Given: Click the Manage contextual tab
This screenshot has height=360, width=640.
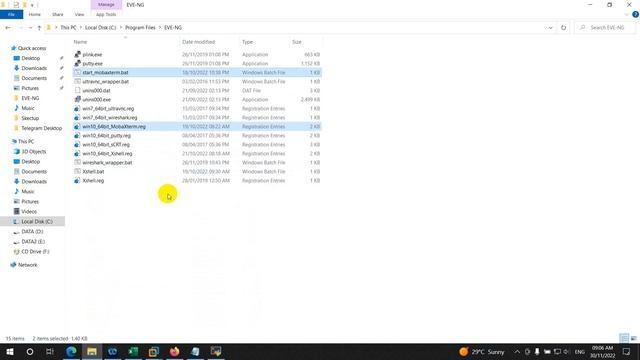Looking at the screenshot, I should tap(106, 4).
